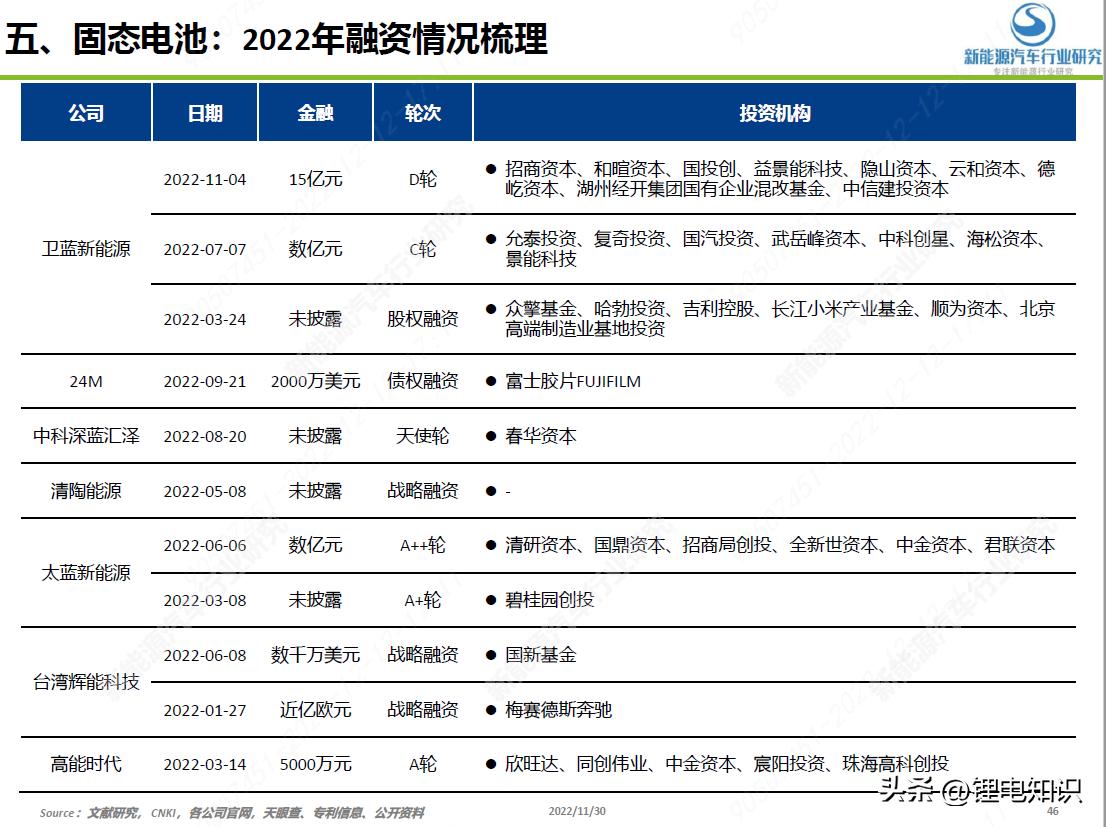Click date 2022-08-20
Screen dimensions: 1106x827
click(x=205, y=437)
